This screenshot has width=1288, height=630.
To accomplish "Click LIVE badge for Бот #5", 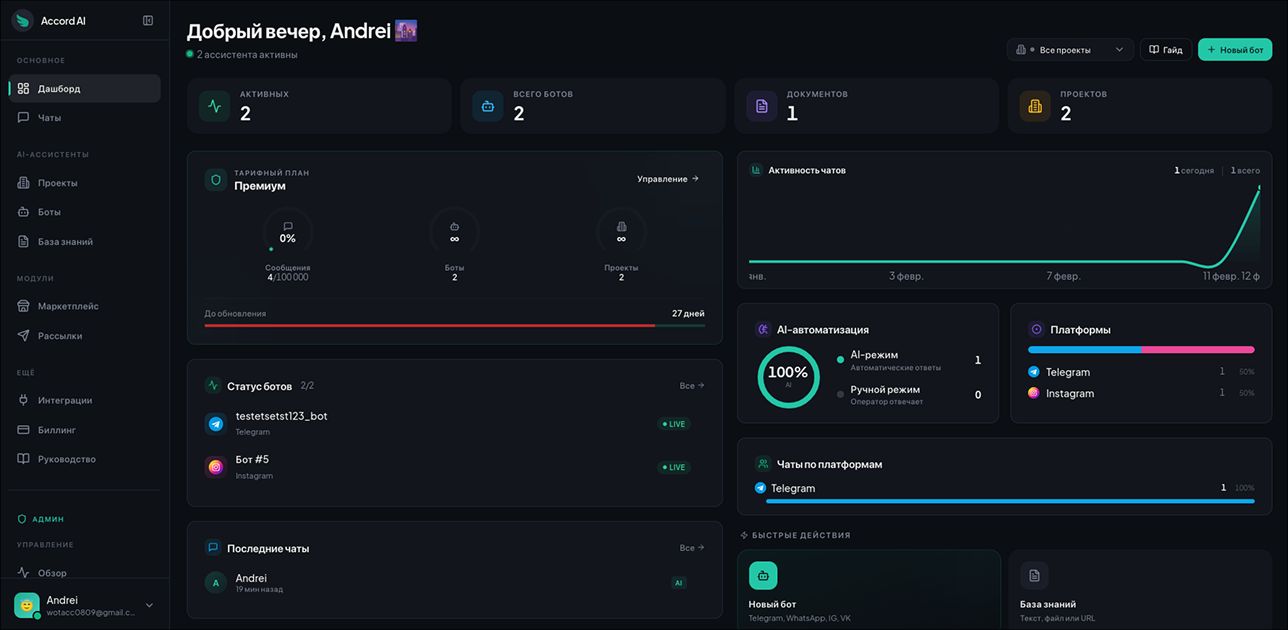I will [674, 467].
